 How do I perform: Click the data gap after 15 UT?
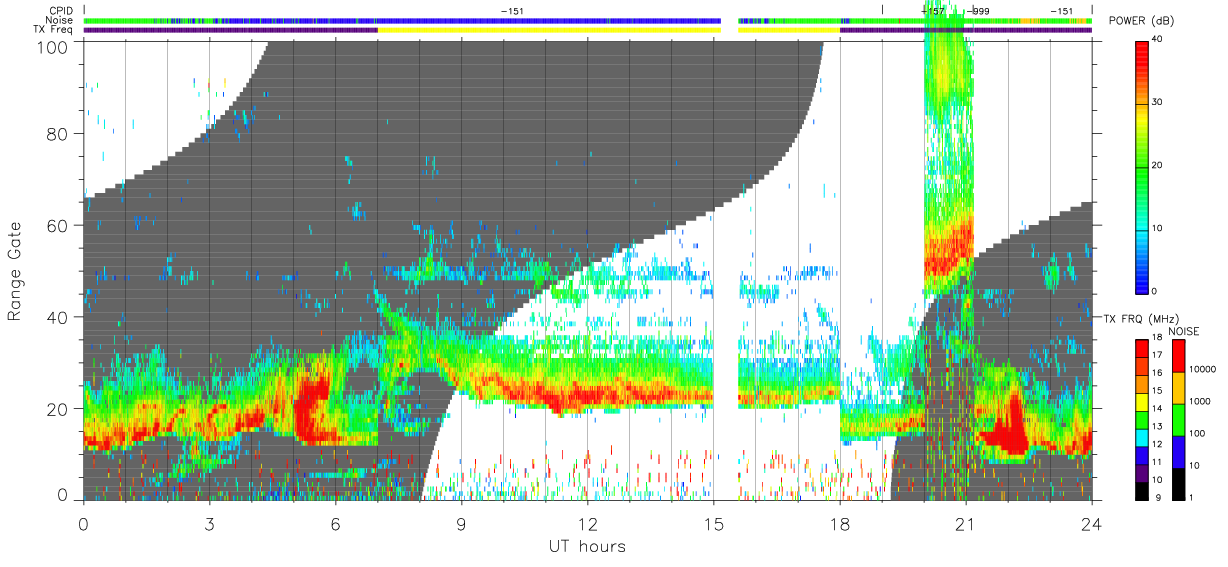[x=729, y=270]
